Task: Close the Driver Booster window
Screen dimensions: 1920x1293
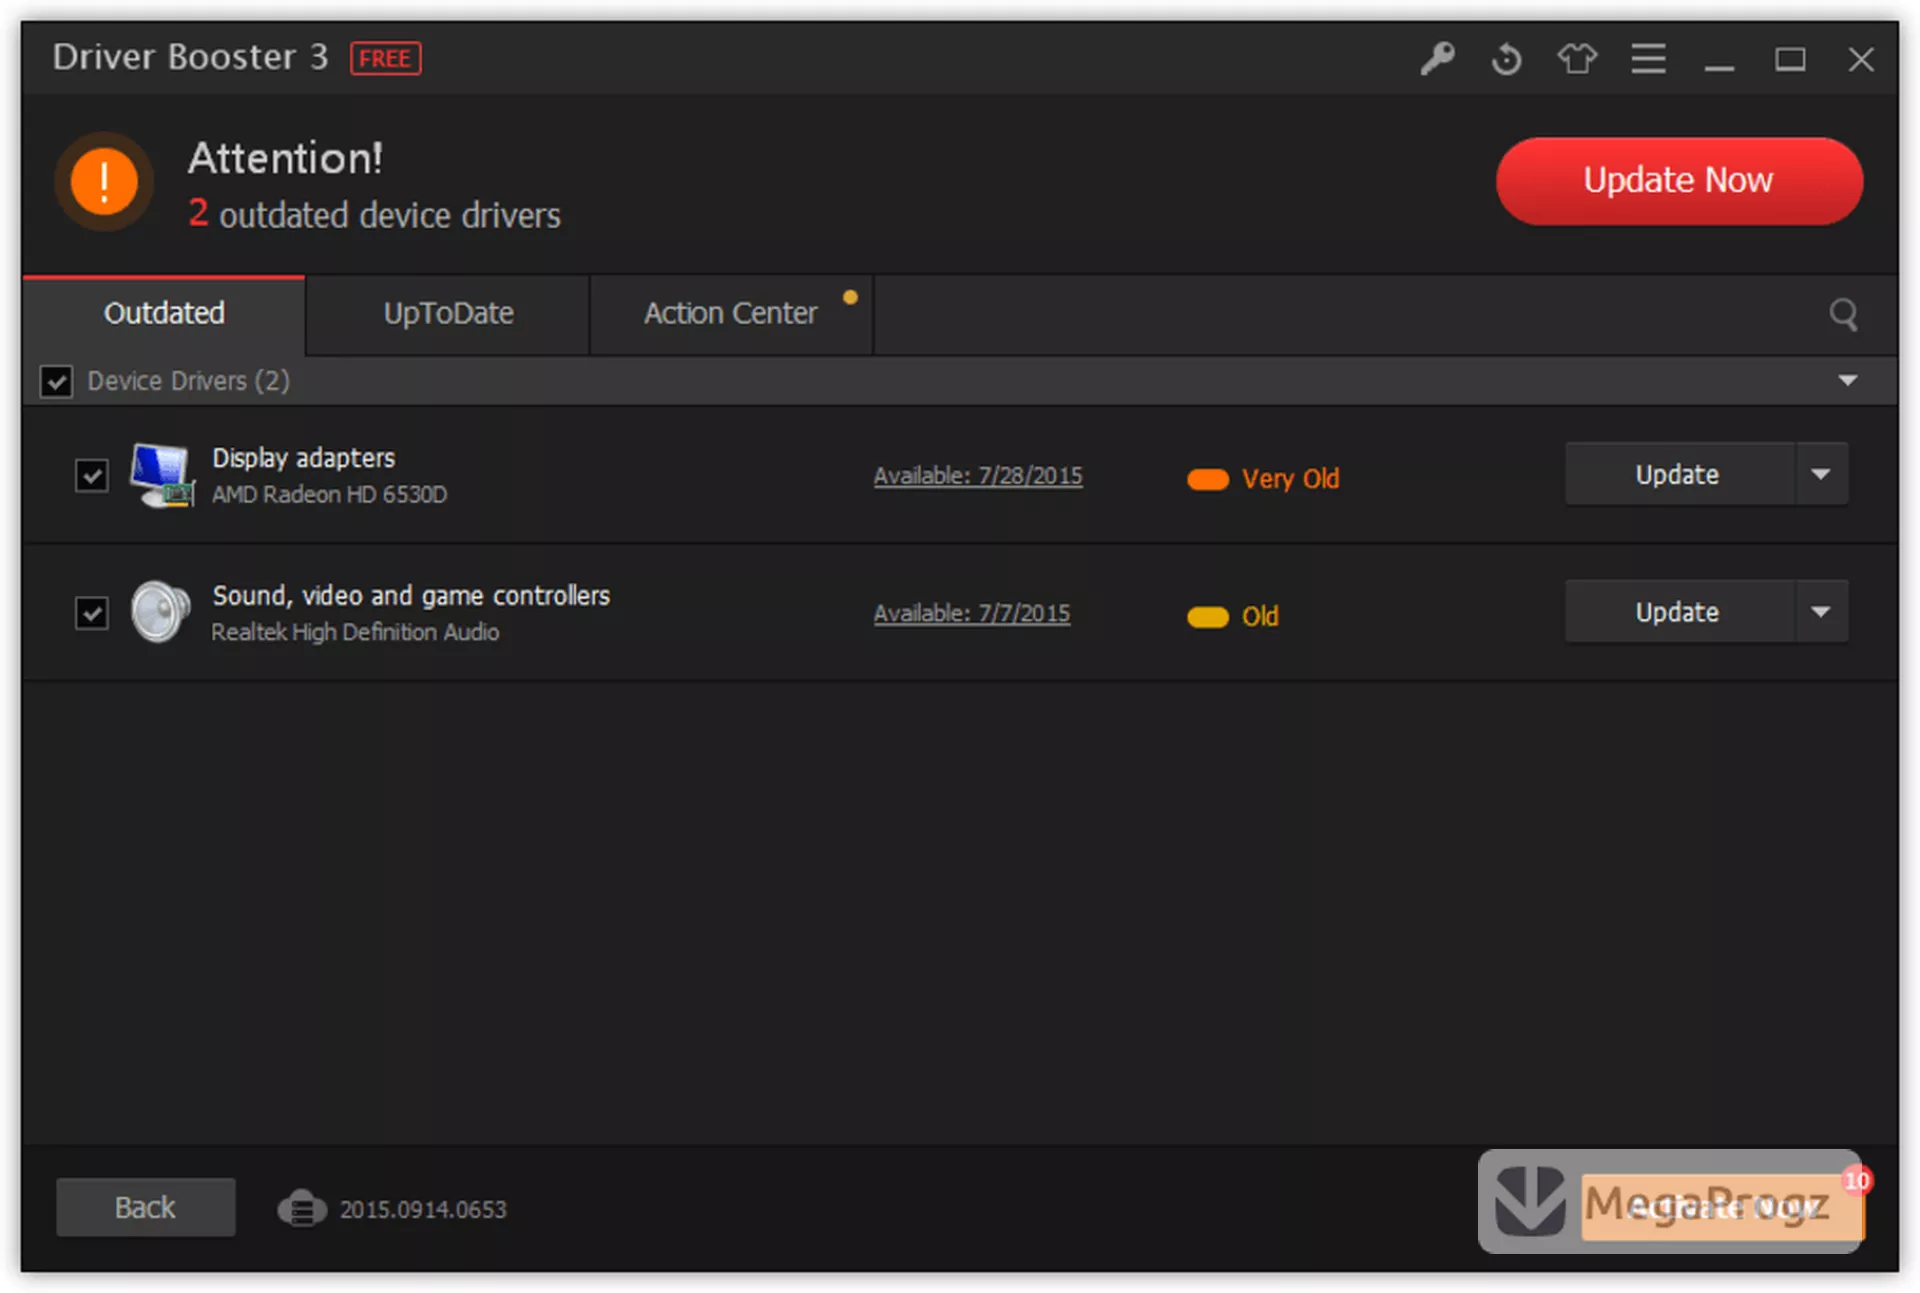Action: click(1860, 60)
